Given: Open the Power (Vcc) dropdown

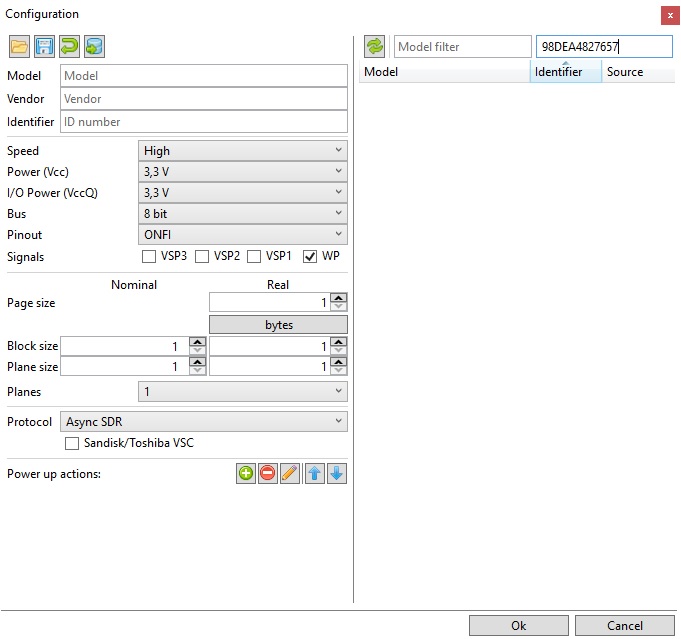Looking at the screenshot, I should (x=243, y=172).
